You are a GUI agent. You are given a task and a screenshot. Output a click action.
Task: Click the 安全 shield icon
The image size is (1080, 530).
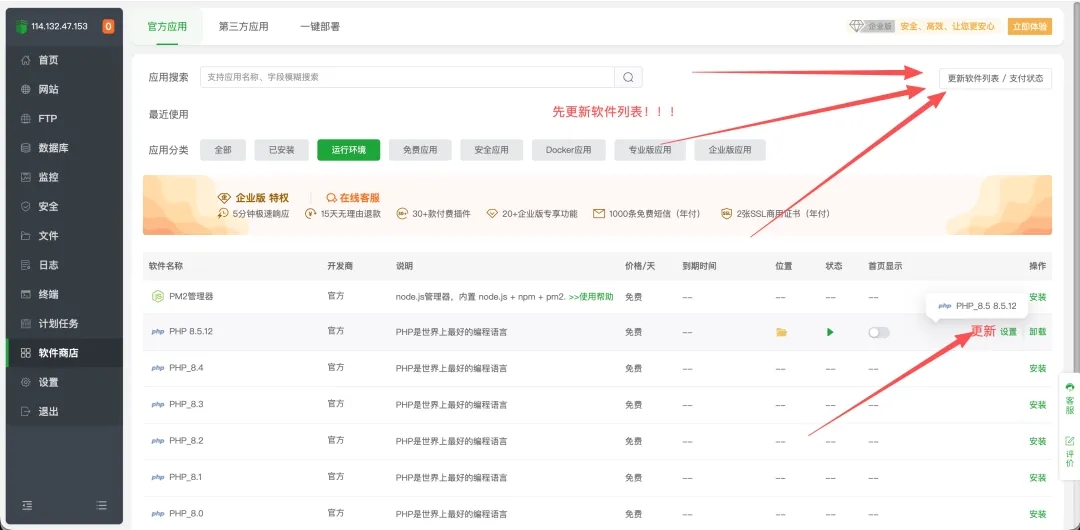coord(25,207)
